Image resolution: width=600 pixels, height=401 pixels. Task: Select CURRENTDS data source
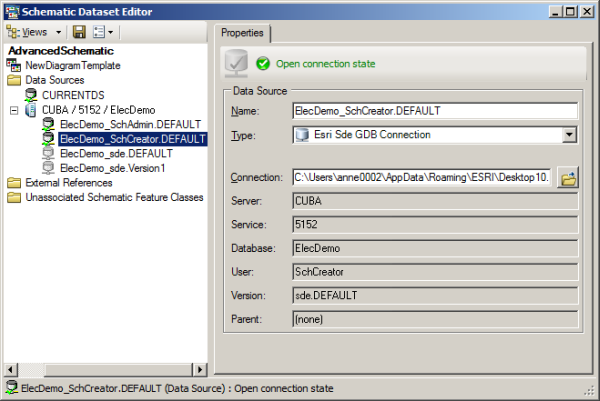click(73, 95)
